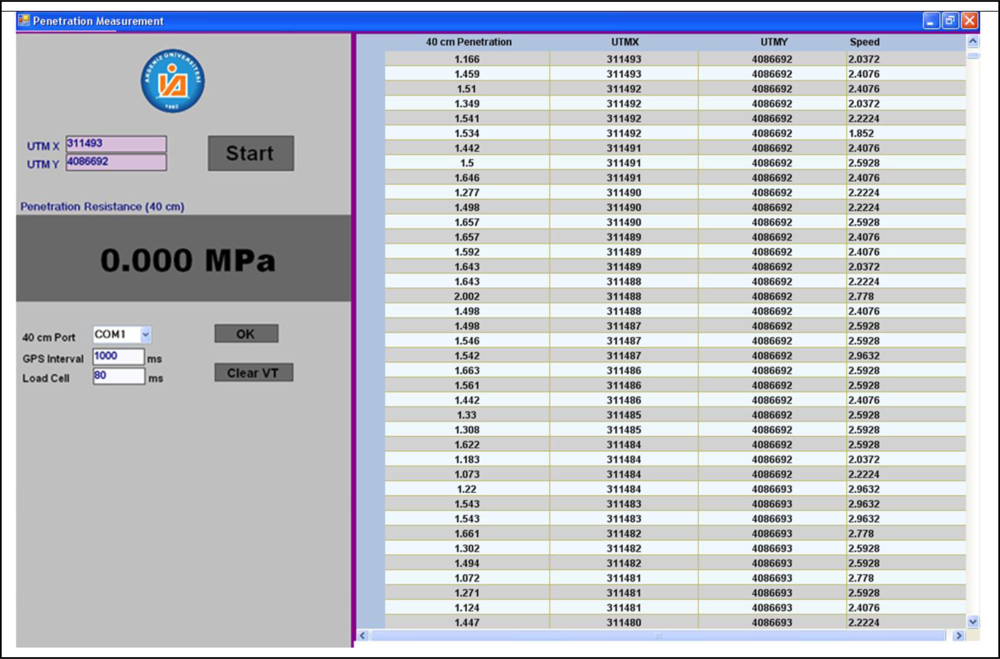Select the penetration cell 2.002
1000x659 pixels.
(x=467, y=297)
